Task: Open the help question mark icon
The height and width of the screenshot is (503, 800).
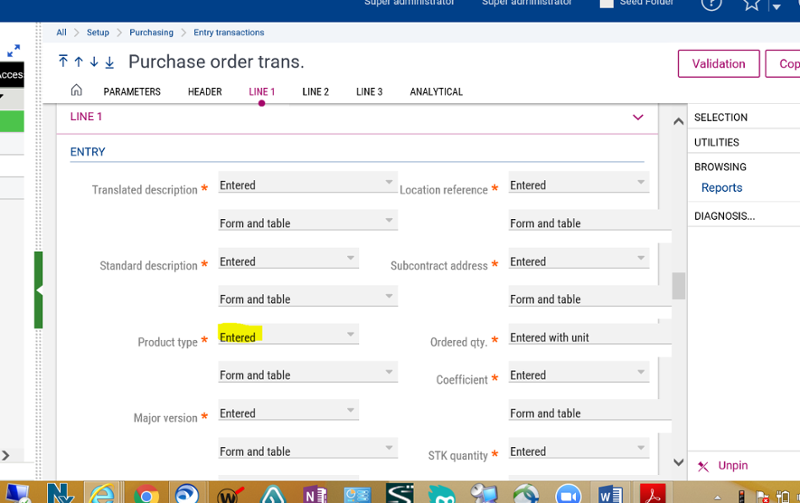Action: tap(711, 4)
